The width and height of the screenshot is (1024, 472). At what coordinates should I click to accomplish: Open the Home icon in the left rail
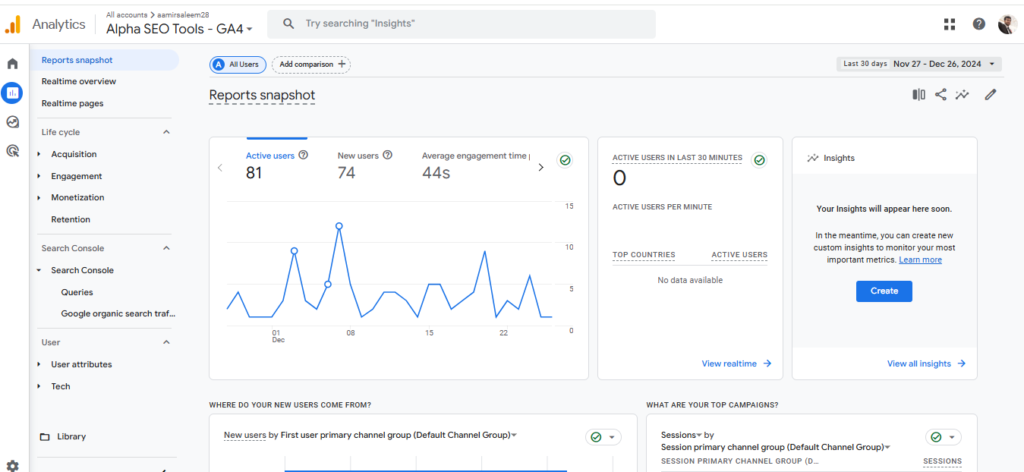(13, 64)
